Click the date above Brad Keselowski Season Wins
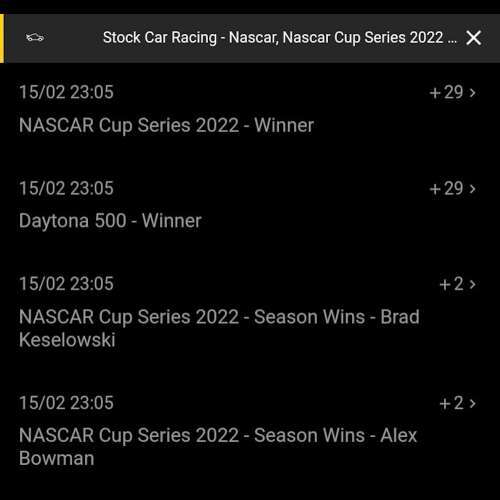 (66, 284)
